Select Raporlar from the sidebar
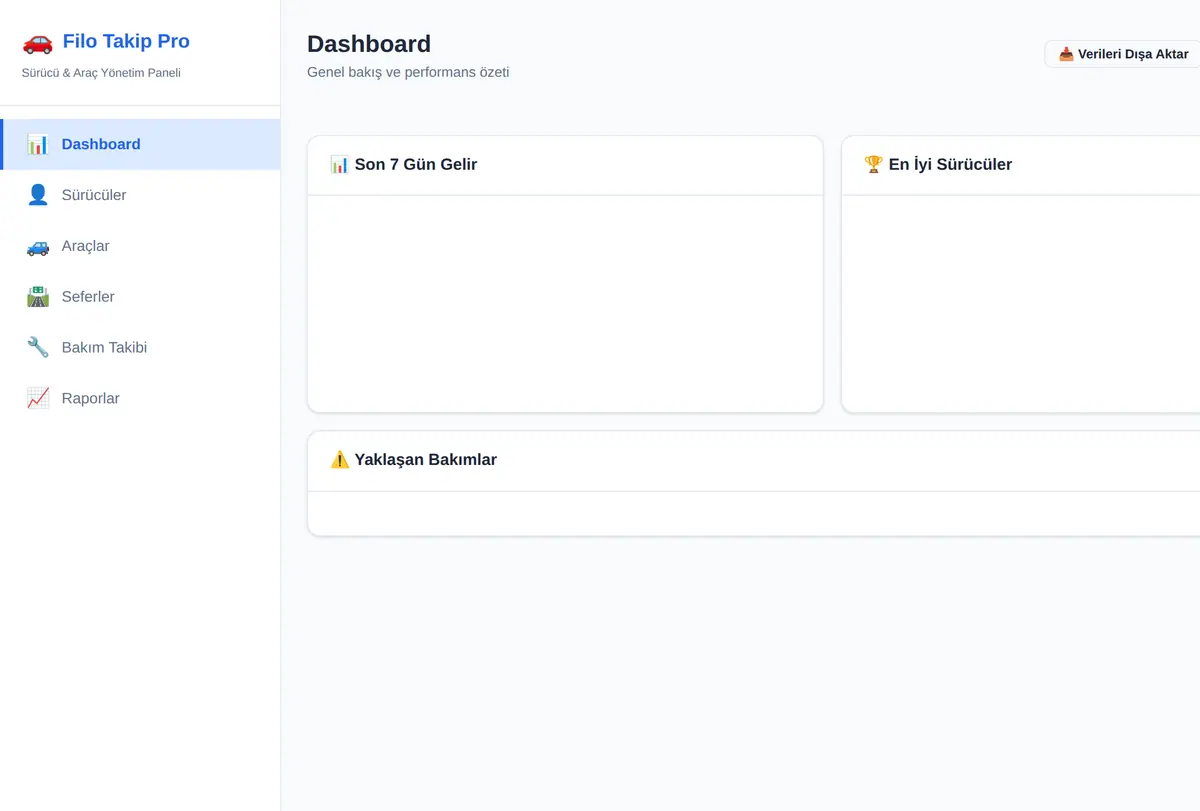This screenshot has width=1200, height=811. [140, 398]
